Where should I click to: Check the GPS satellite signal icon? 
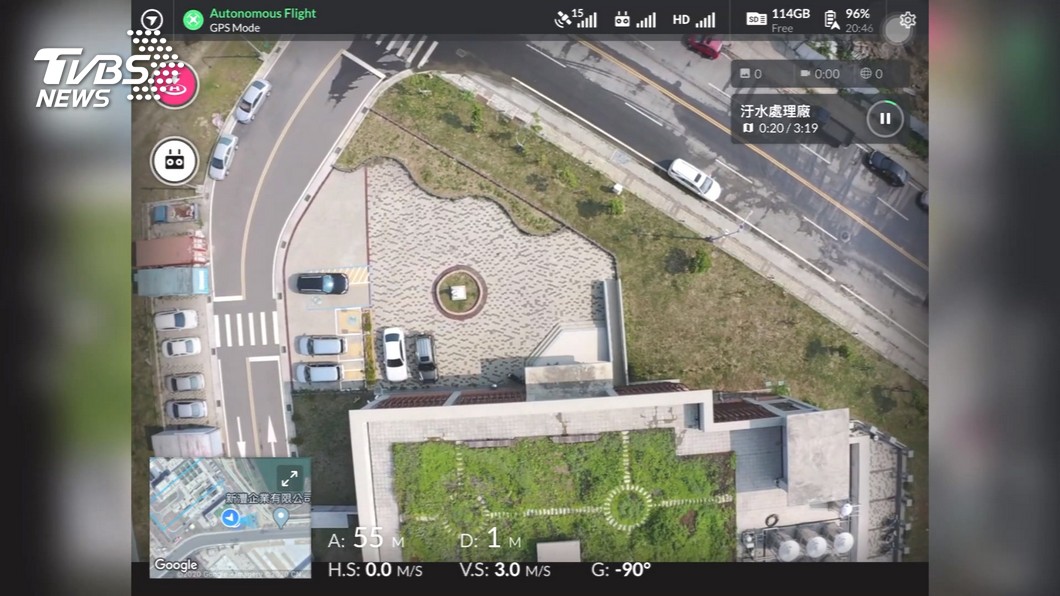(575, 19)
